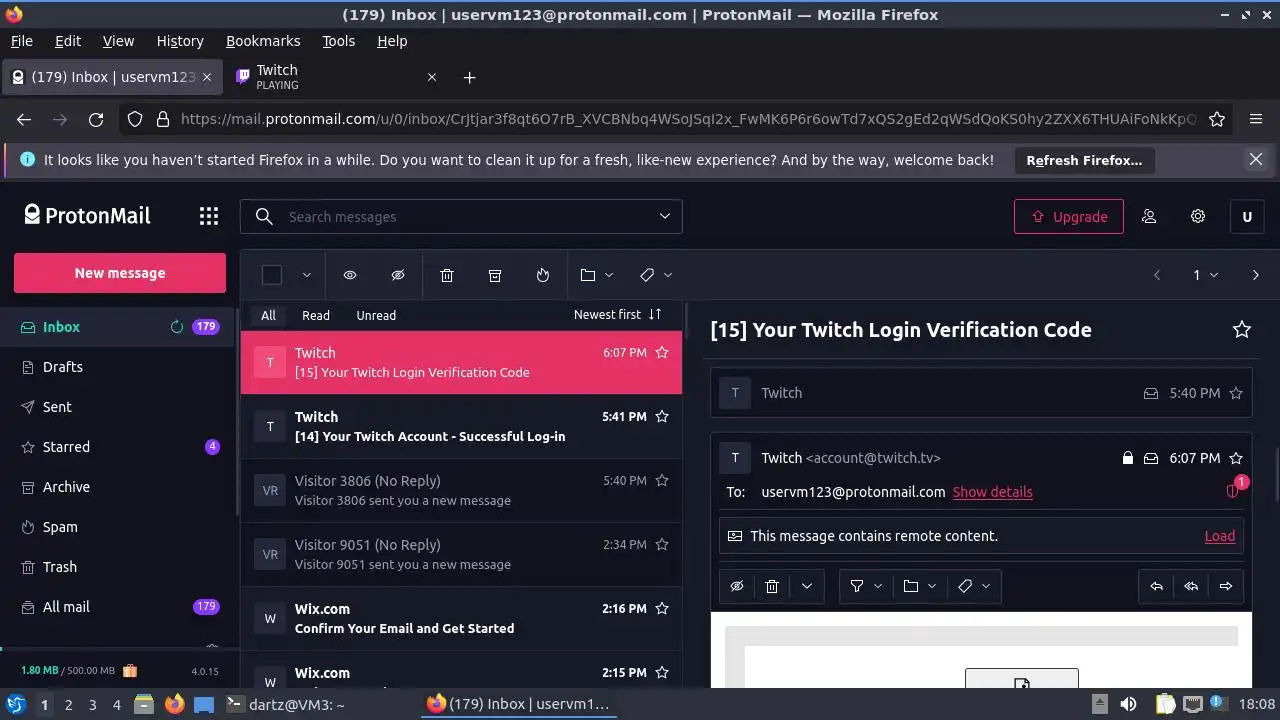The image size is (1280, 720).
Task: Open user account avatar U
Action: pyautogui.click(x=1247, y=217)
